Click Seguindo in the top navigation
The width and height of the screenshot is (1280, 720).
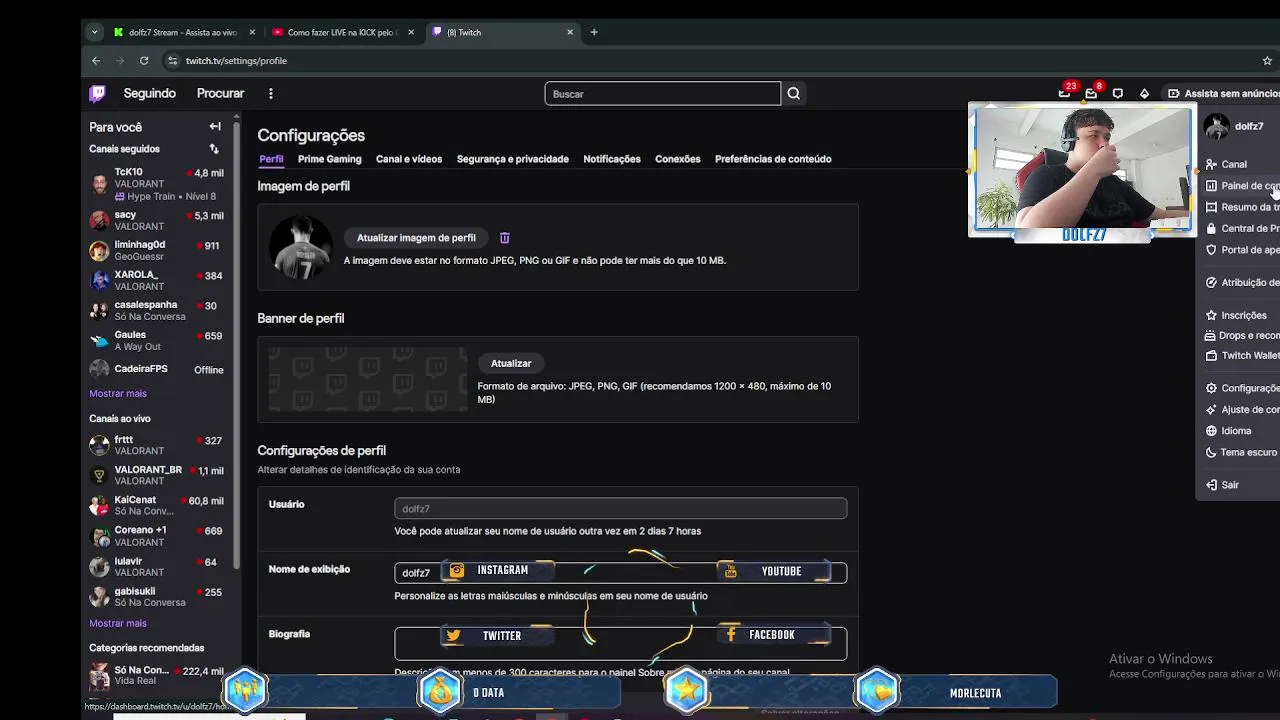150,94
